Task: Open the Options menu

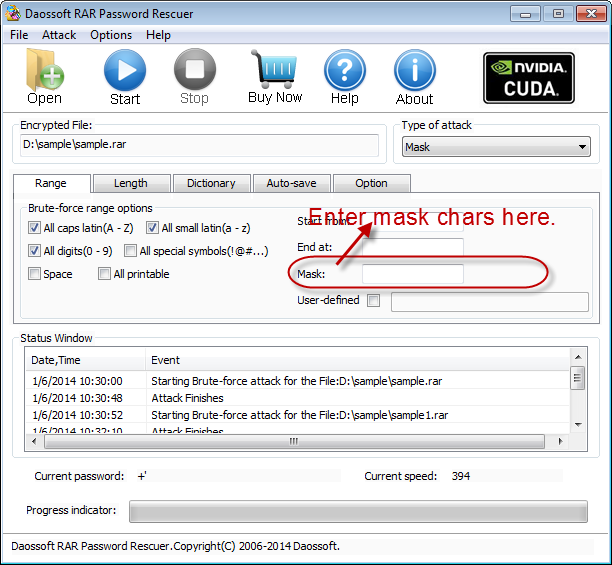Action: [111, 35]
